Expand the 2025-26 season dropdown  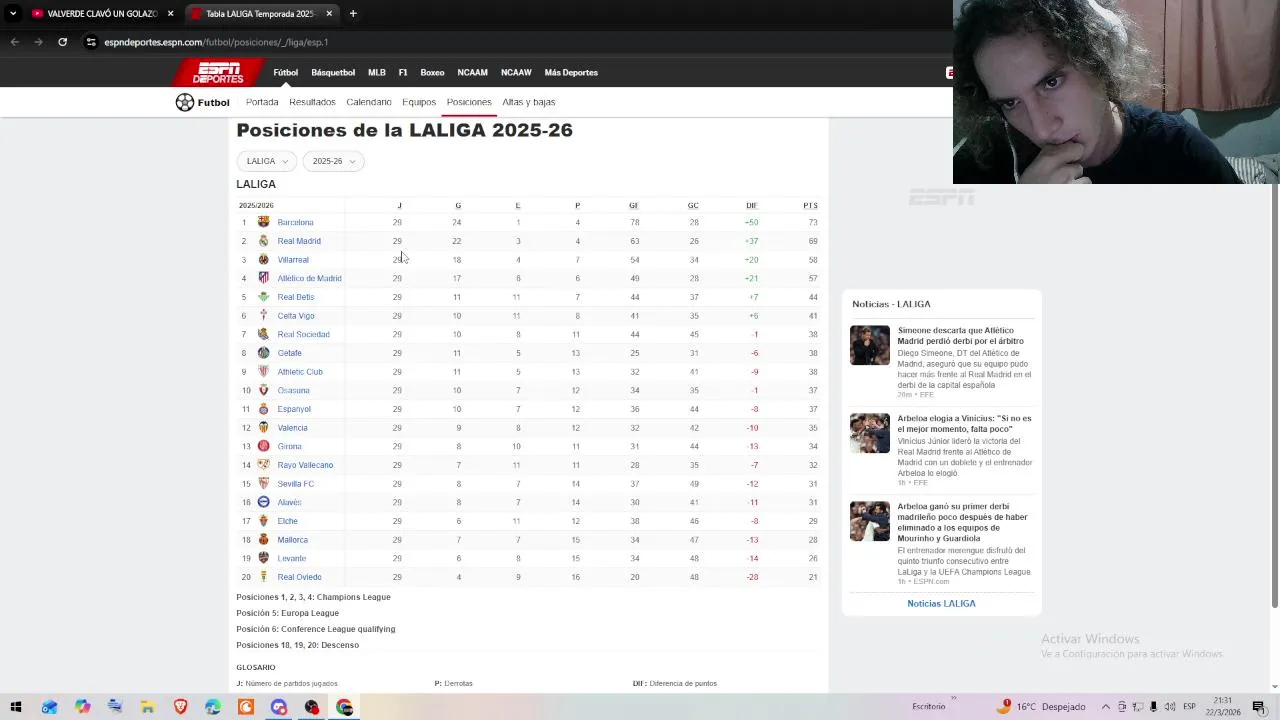pyautogui.click(x=333, y=161)
